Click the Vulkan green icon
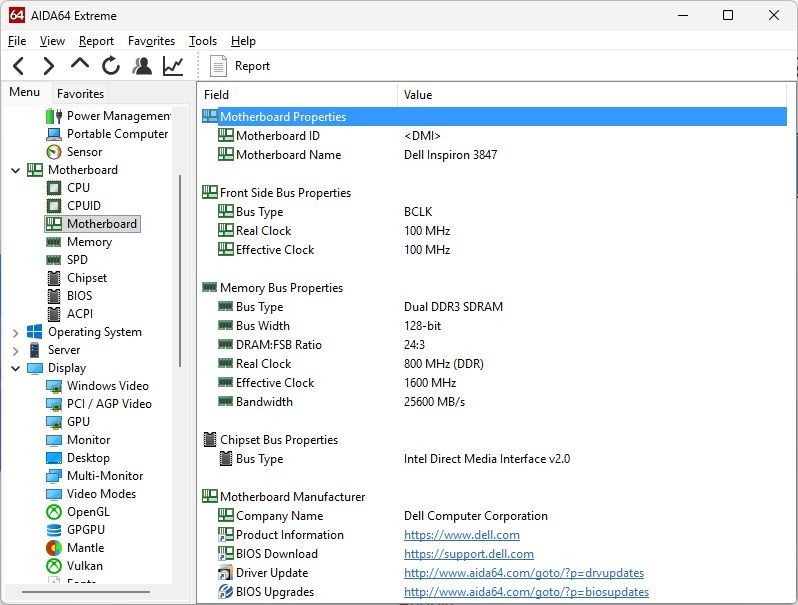The image size is (798, 605). (53, 566)
